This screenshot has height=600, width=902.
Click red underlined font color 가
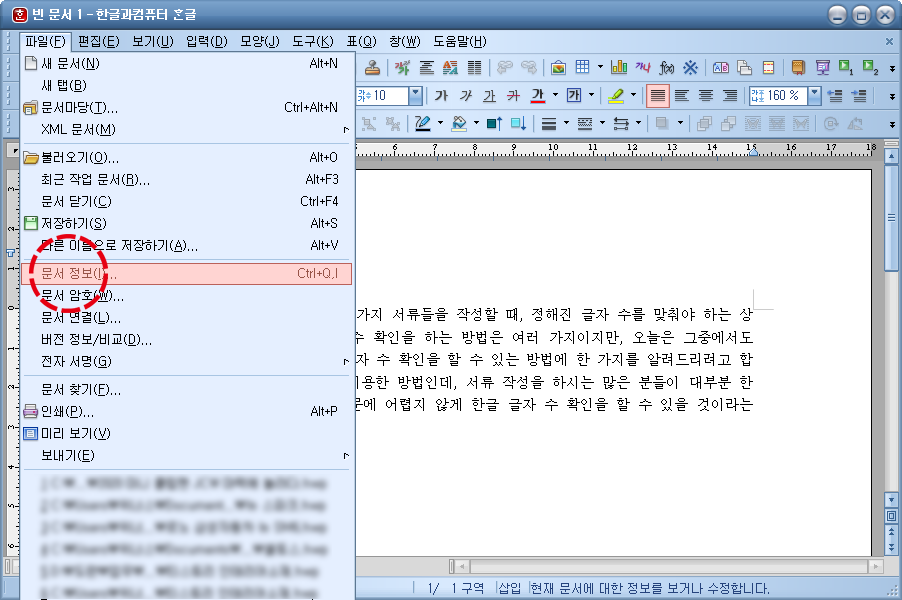(538, 95)
